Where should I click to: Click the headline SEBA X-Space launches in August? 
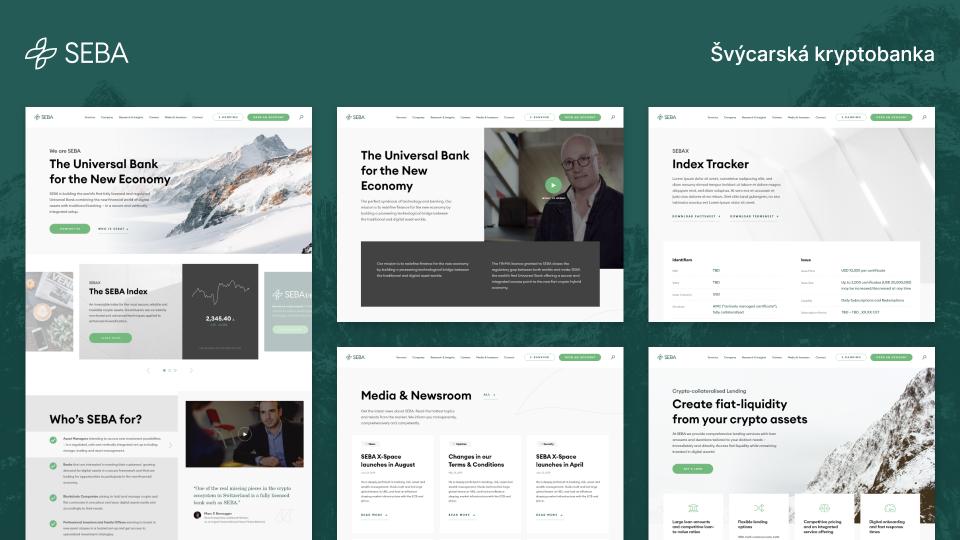tap(388, 460)
